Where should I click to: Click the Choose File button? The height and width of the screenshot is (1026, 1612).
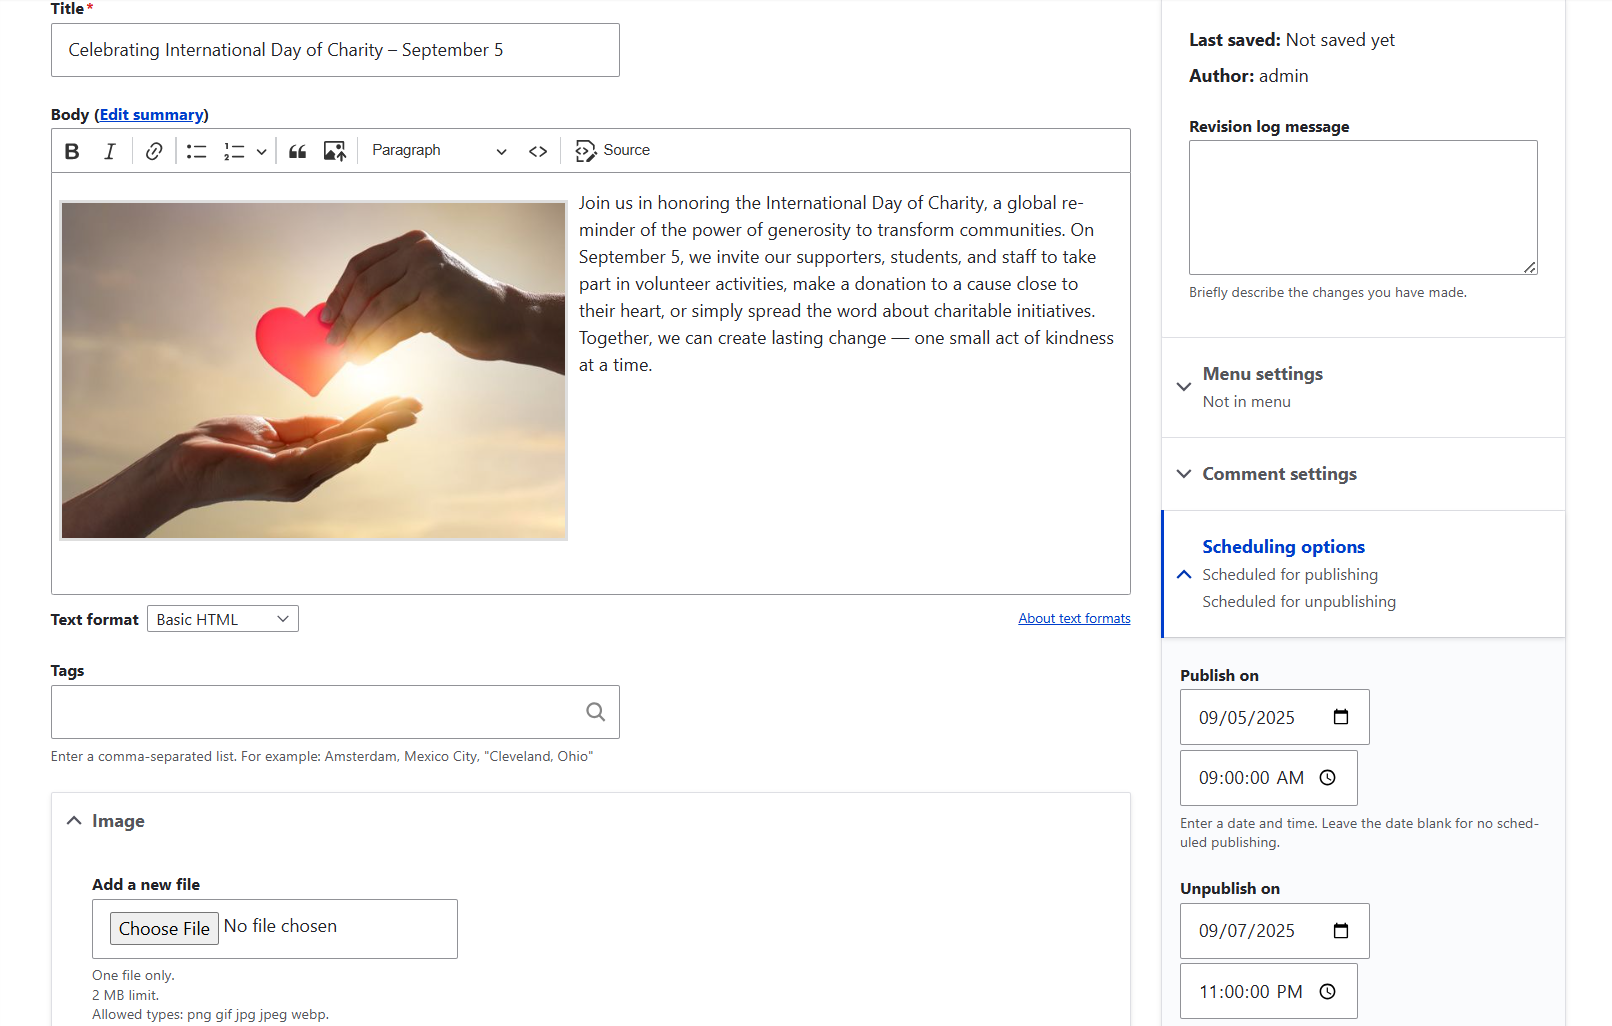[164, 929]
